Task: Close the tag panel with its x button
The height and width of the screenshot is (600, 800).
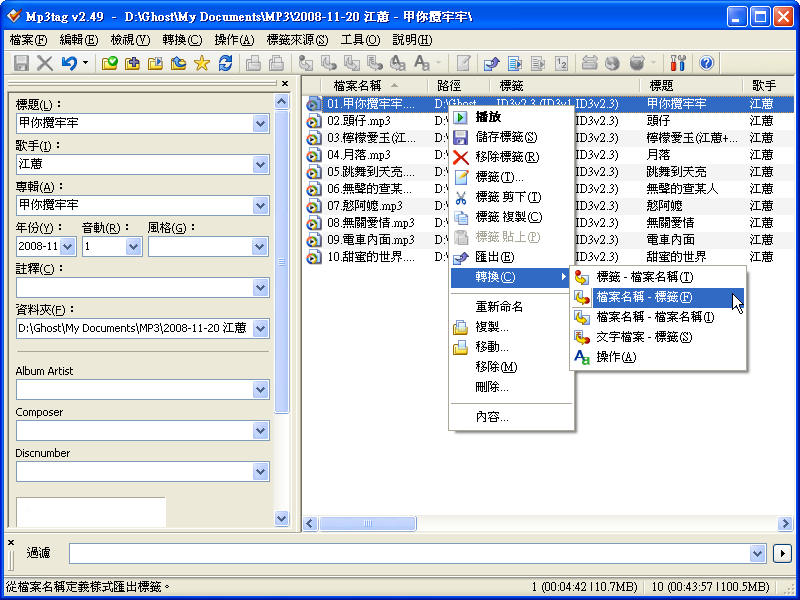Action: point(285,83)
